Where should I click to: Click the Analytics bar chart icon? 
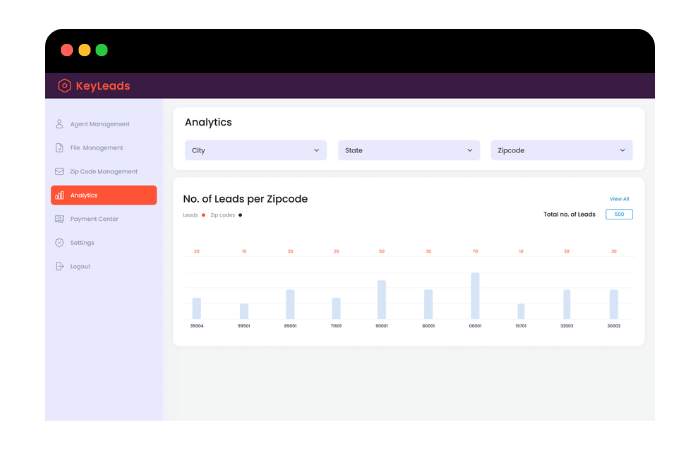coord(60,195)
